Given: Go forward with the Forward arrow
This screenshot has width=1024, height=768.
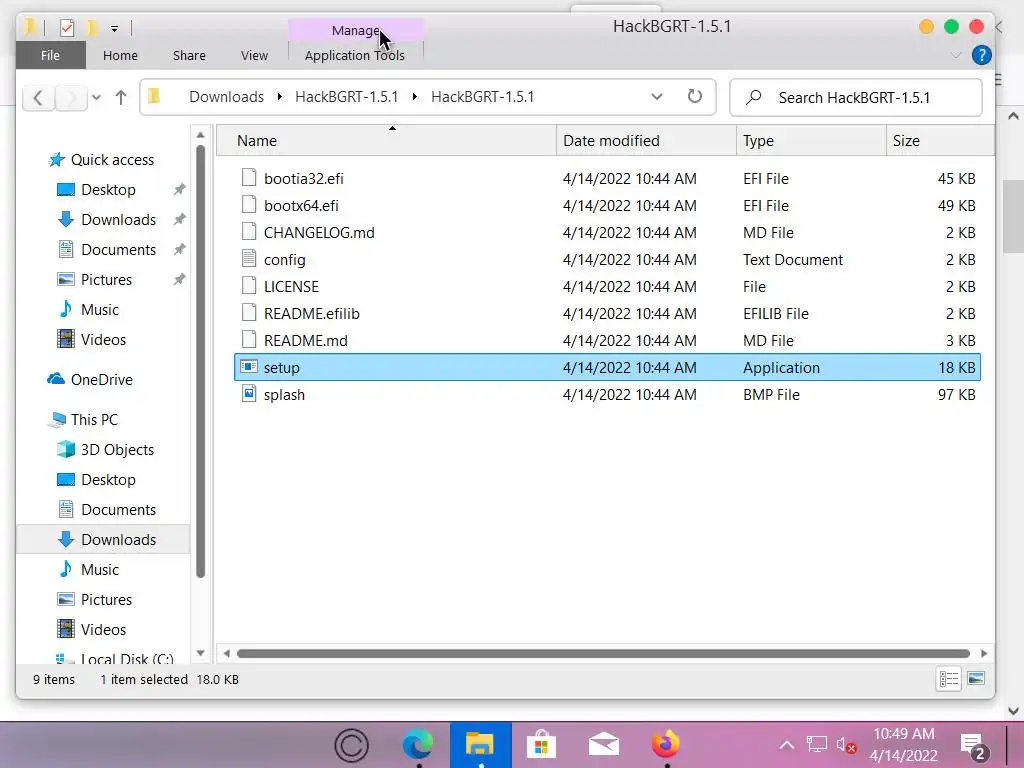Looking at the screenshot, I should (x=71, y=98).
